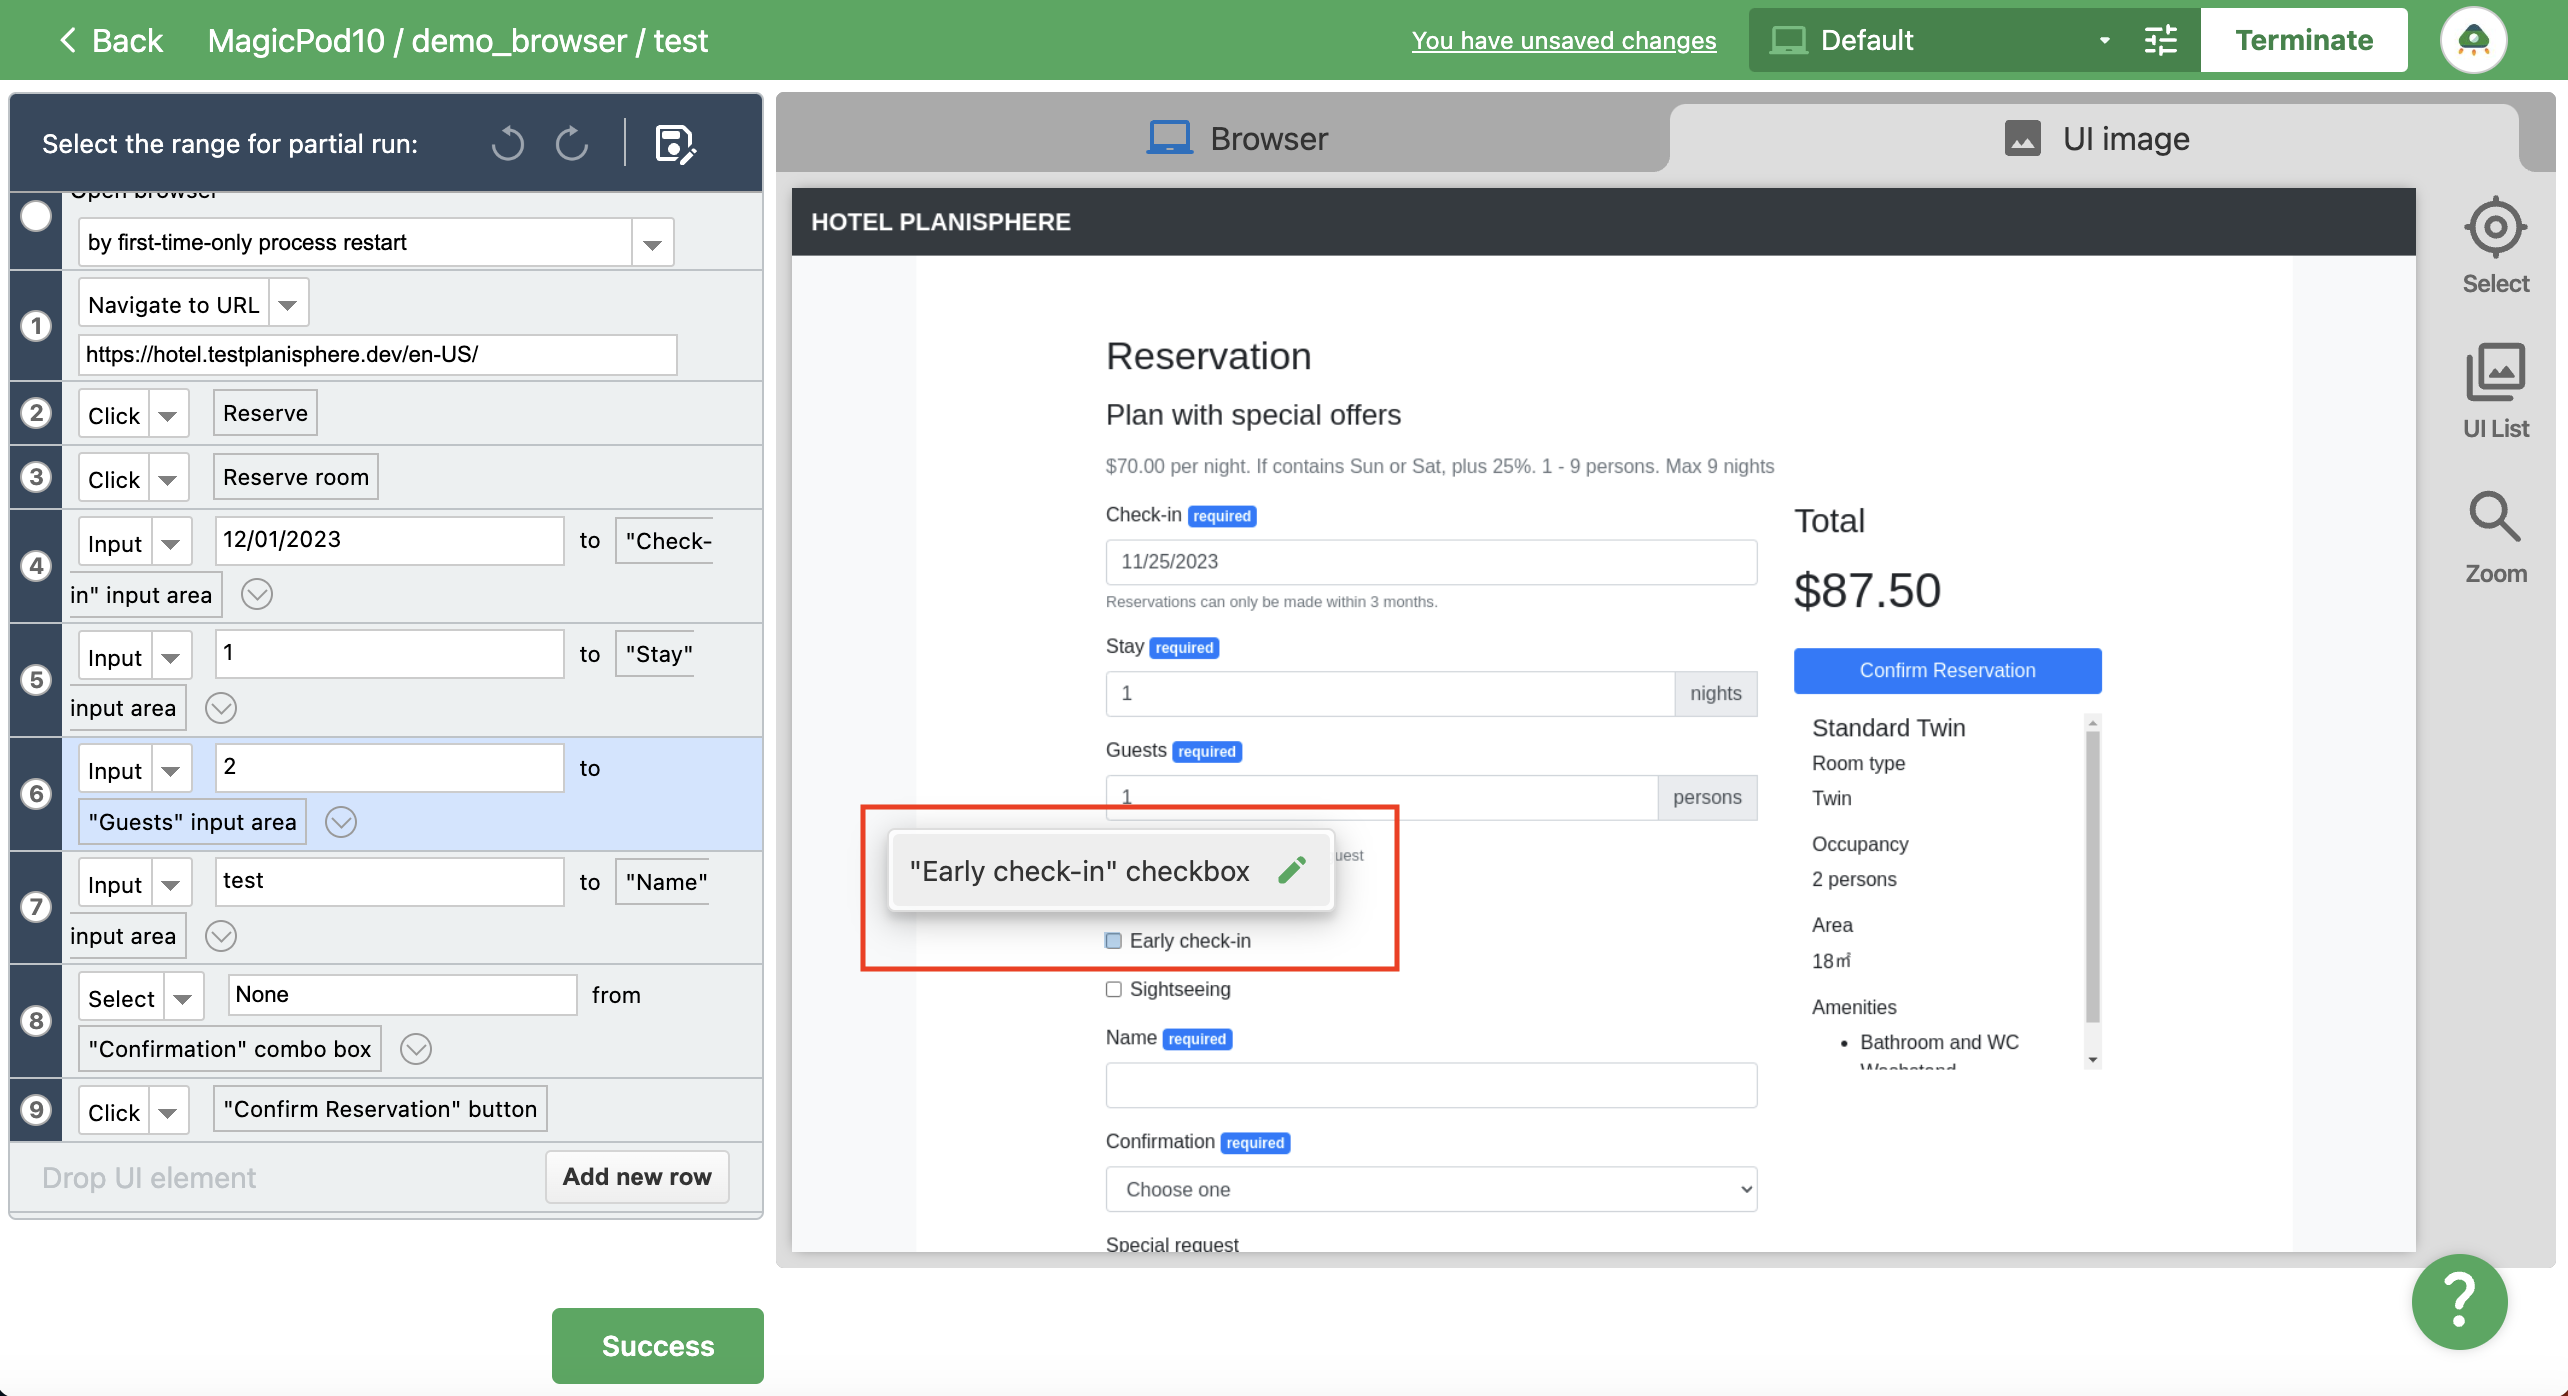Open the process restart option dropdown
This screenshot has width=2568, height=1396.
[652, 243]
